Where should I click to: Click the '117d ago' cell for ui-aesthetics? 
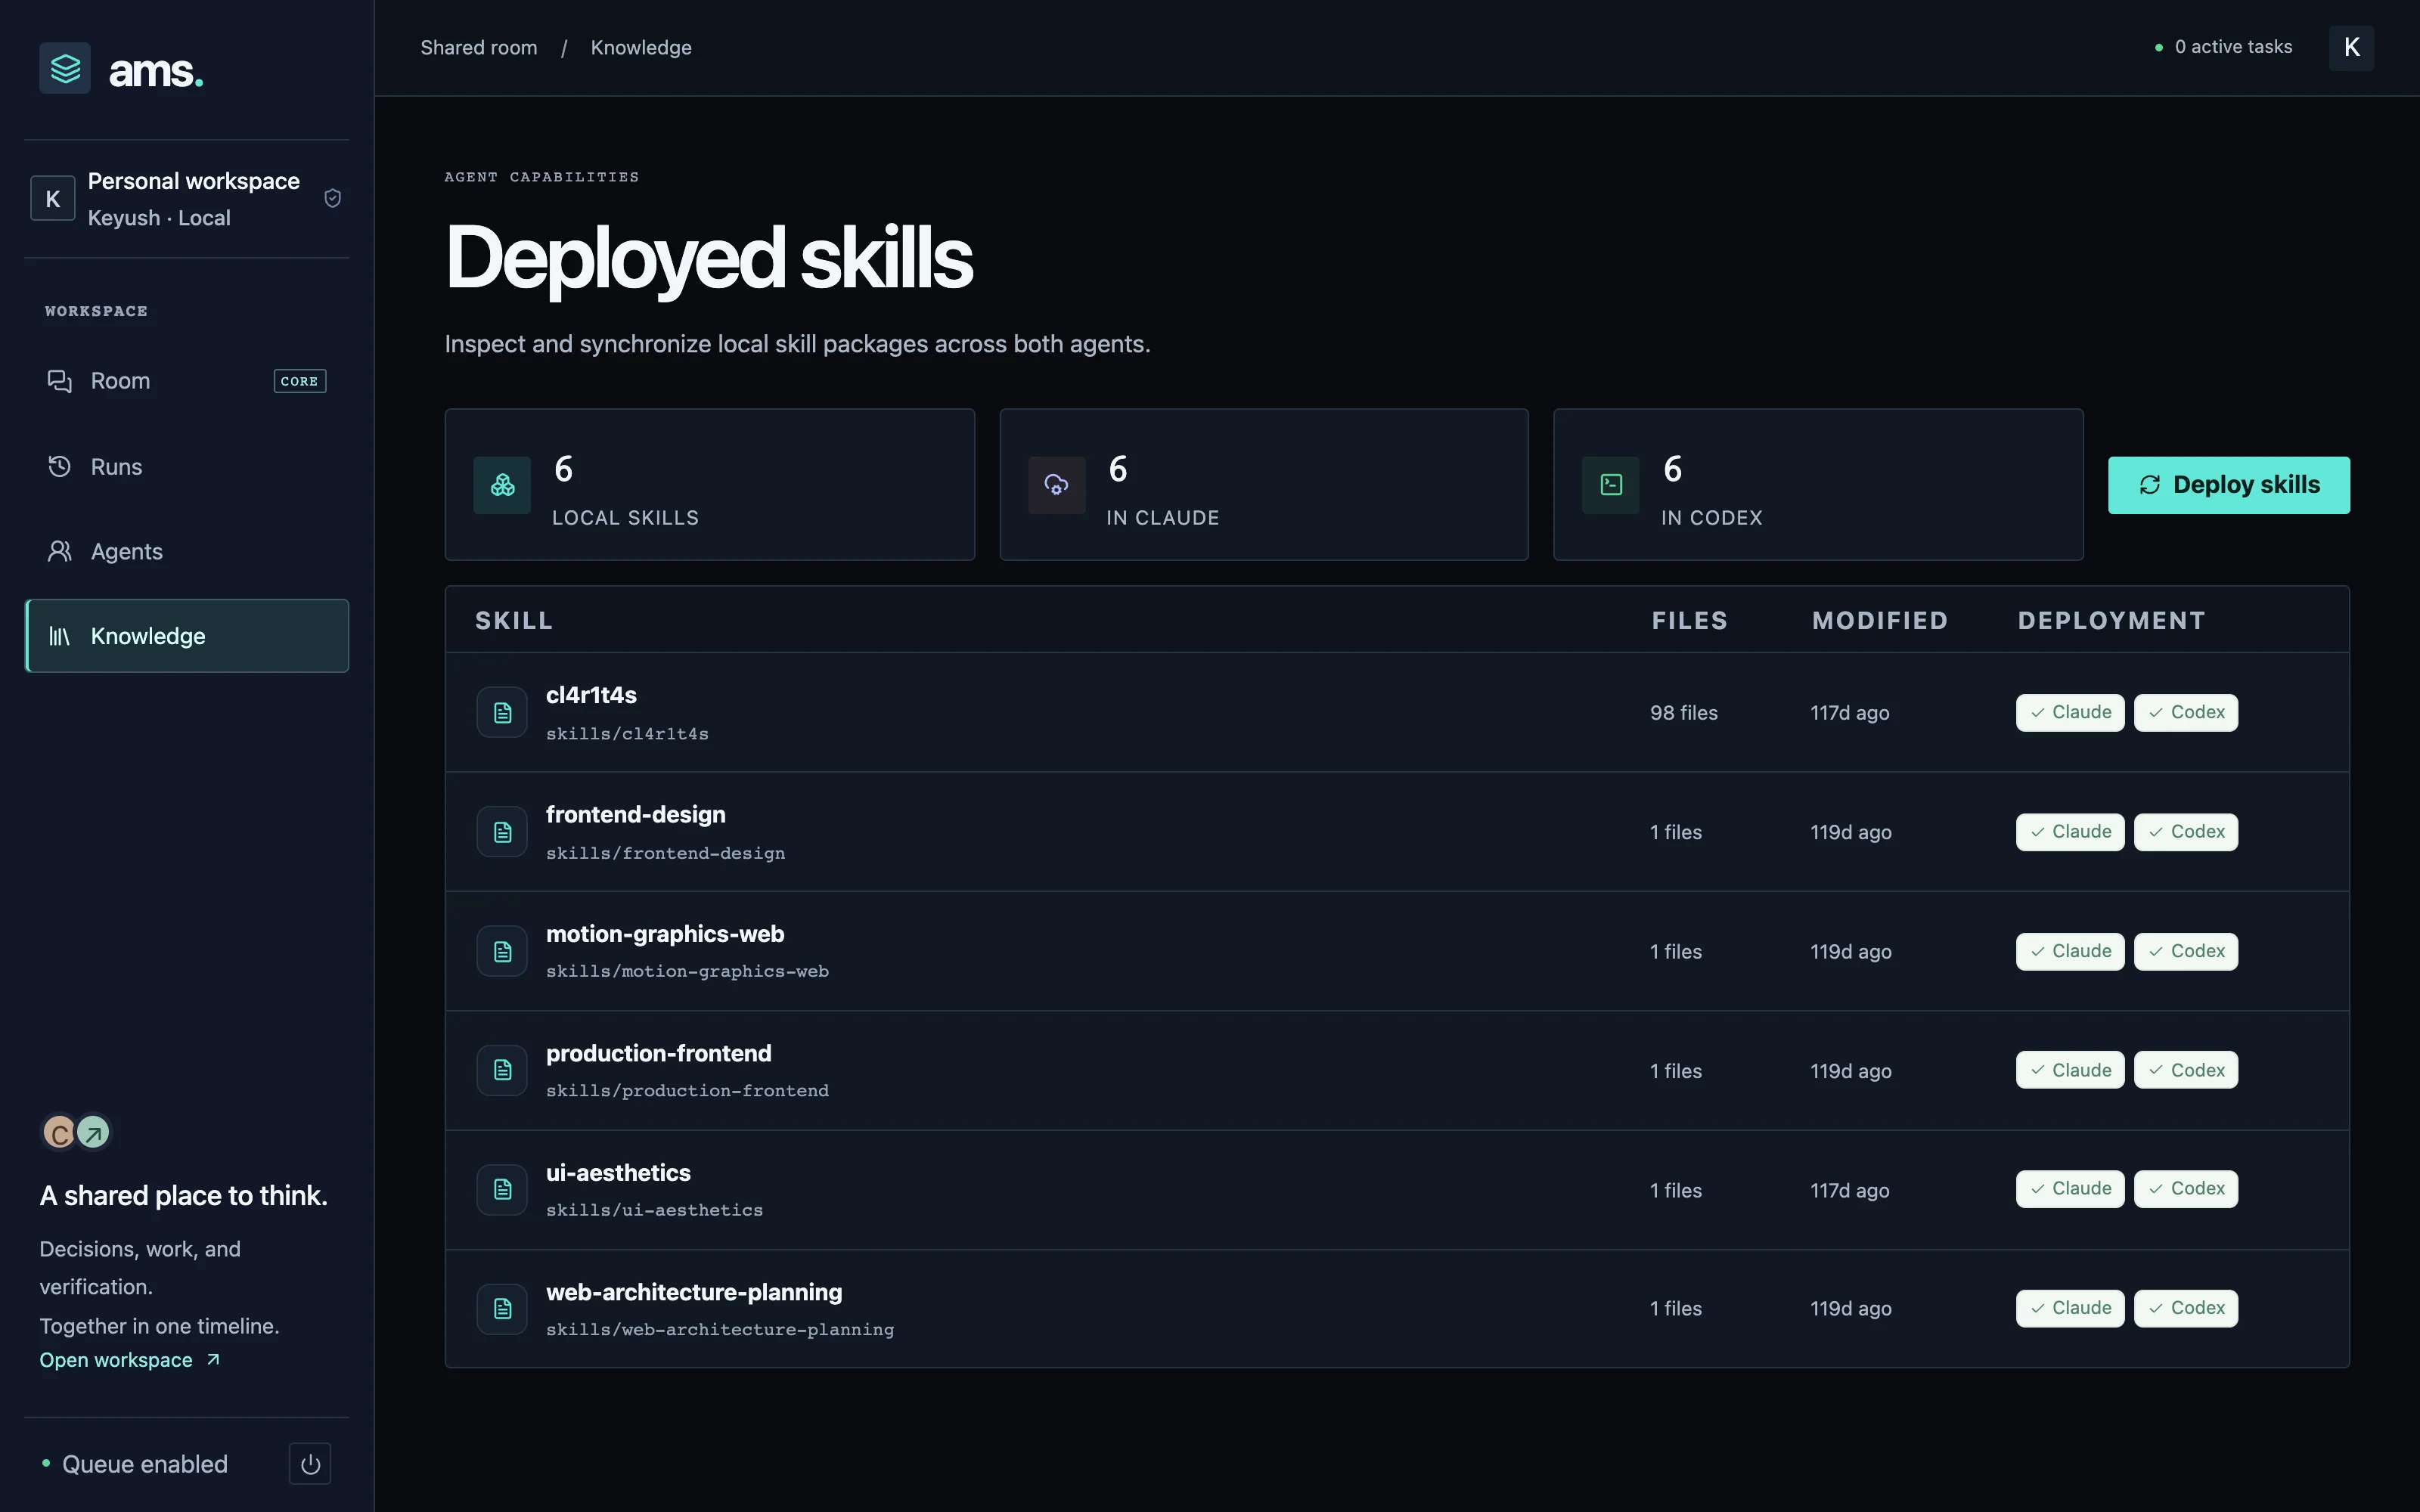coord(1850,1190)
